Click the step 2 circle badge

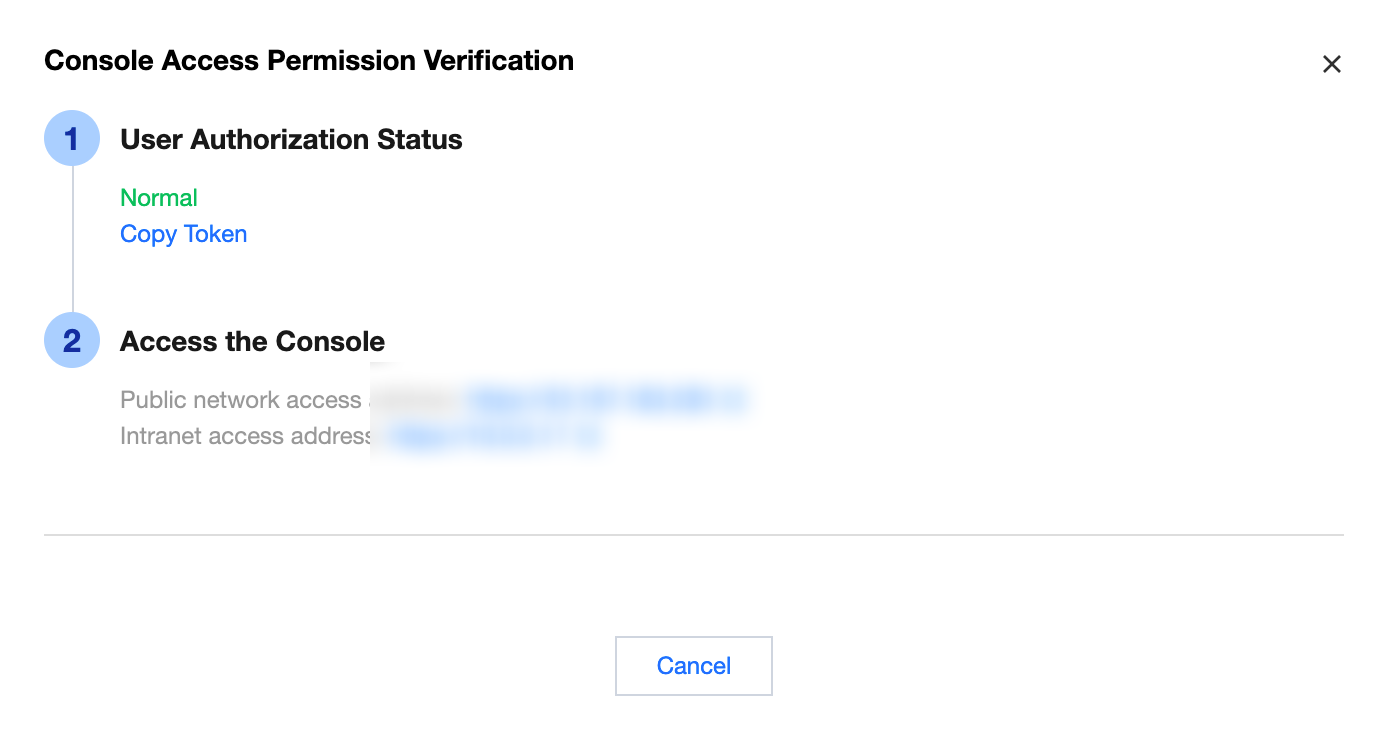tap(72, 340)
